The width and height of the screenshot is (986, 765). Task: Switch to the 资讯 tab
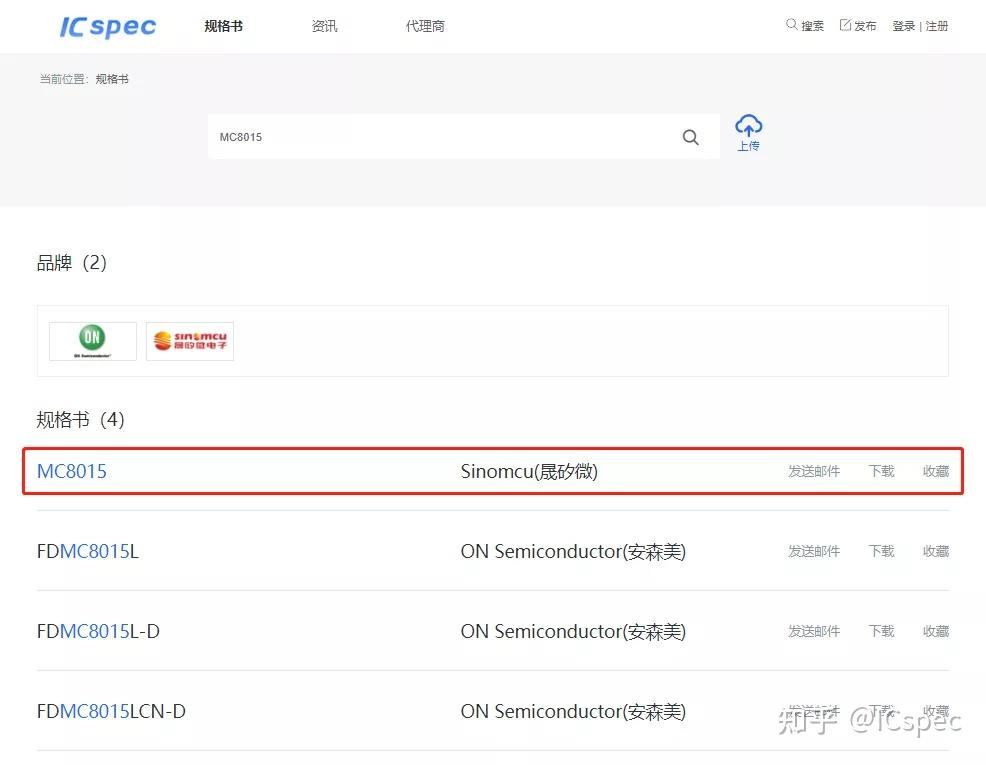(324, 26)
